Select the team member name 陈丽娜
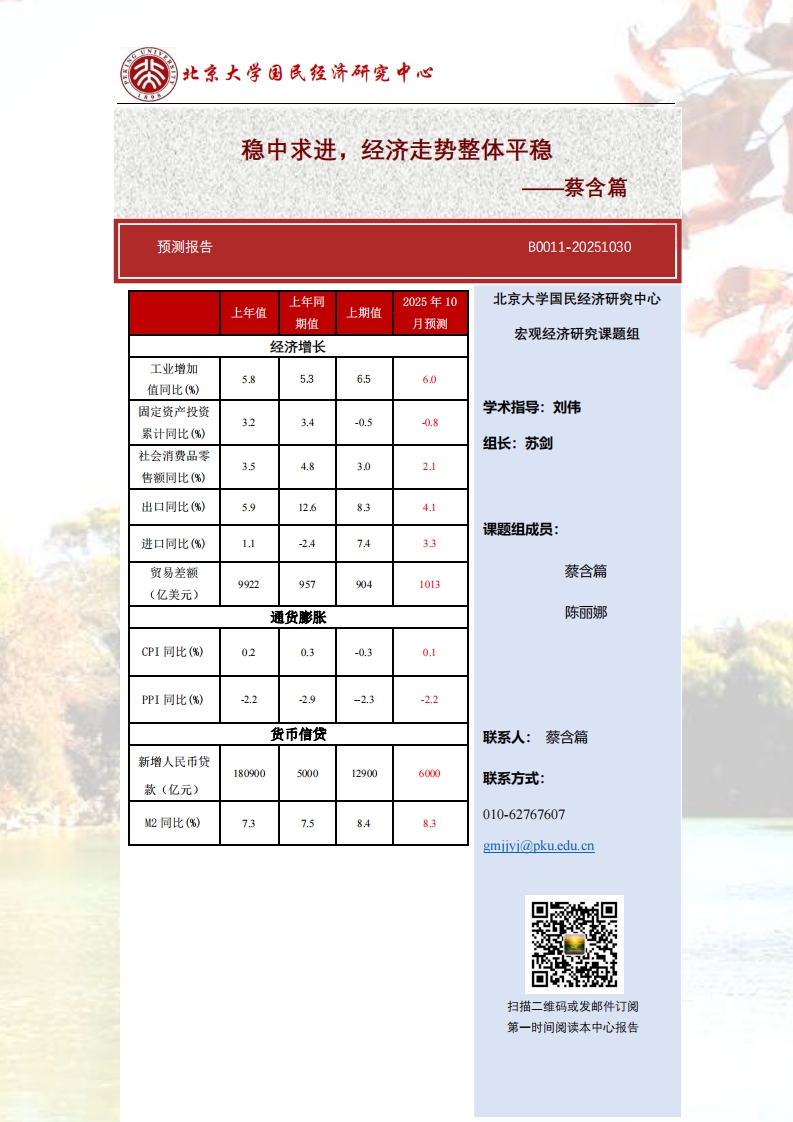The image size is (793, 1122). coord(585,613)
